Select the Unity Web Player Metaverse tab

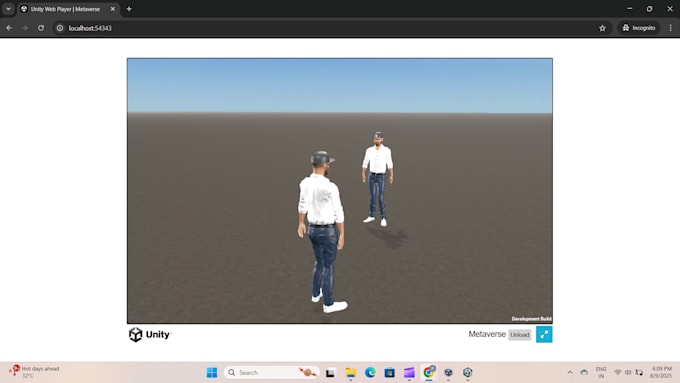click(65, 9)
